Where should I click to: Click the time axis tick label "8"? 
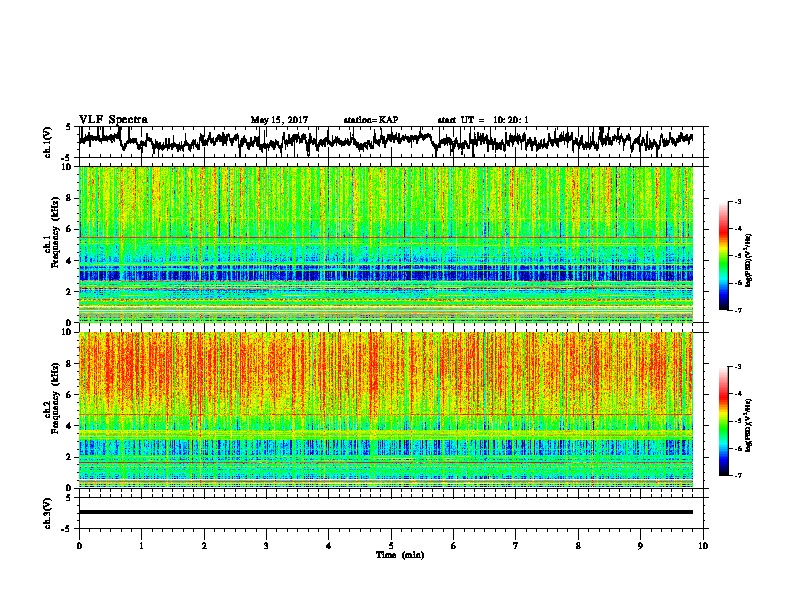578,546
